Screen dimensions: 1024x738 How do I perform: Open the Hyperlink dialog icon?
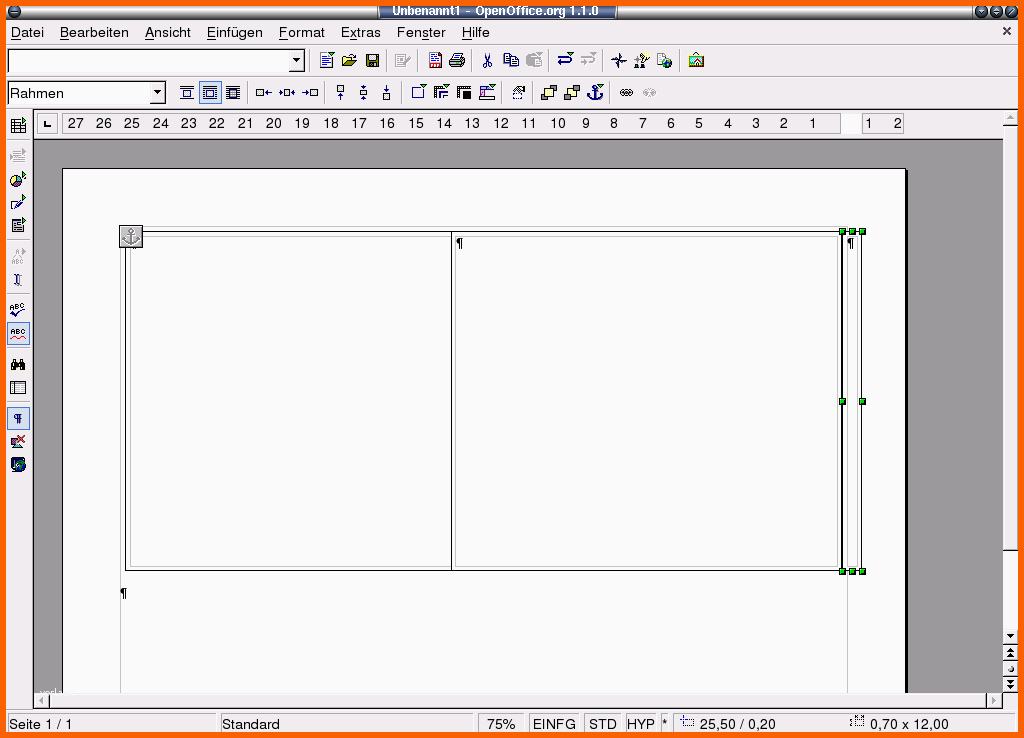click(664, 61)
